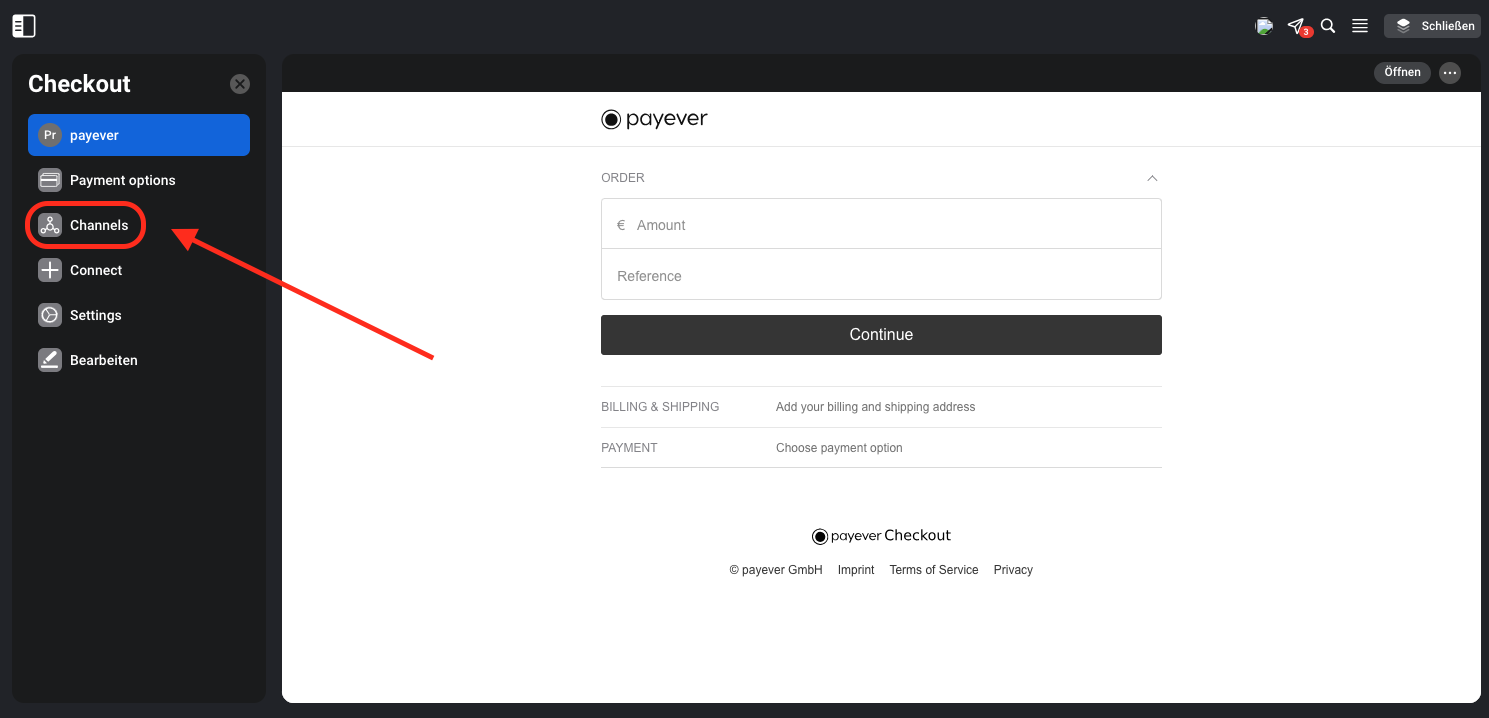Click the Bearbeiten pencil icon
Viewport: 1489px width, 718px height.
tap(50, 360)
